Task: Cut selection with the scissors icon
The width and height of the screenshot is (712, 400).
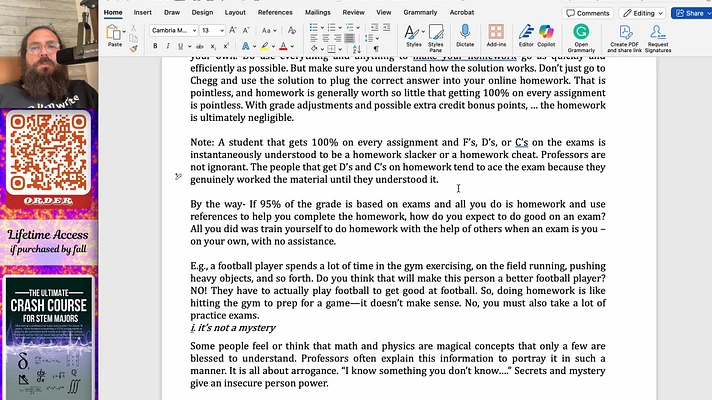Action: tap(134, 28)
